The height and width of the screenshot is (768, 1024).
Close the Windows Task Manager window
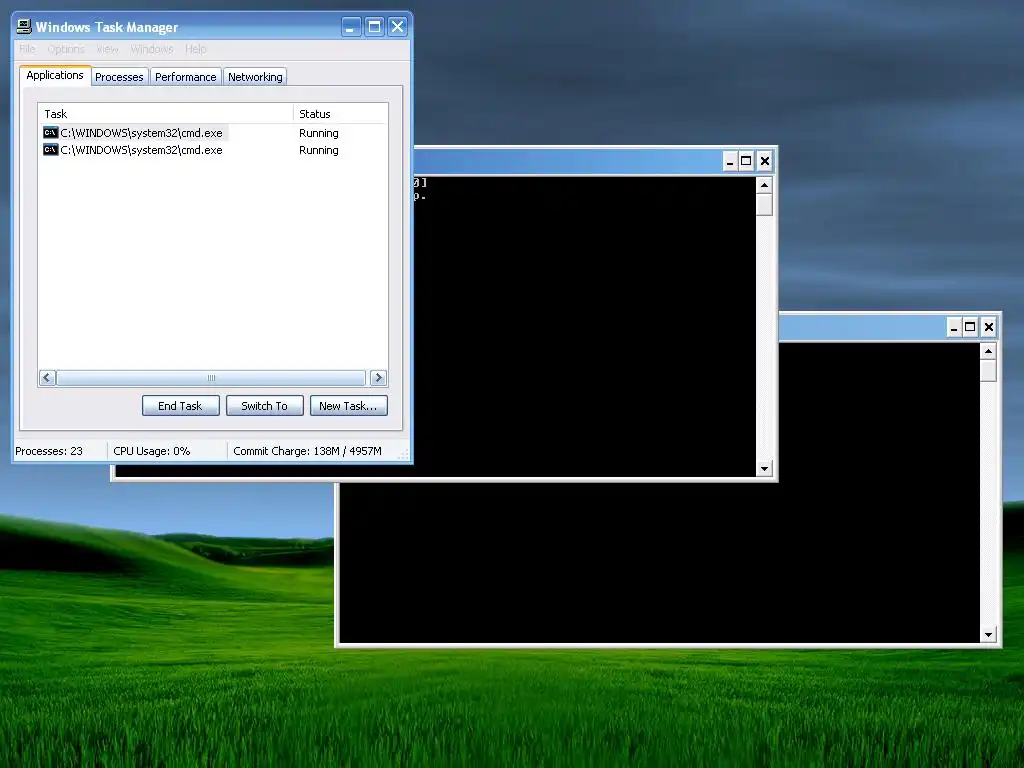pyautogui.click(x=397, y=26)
